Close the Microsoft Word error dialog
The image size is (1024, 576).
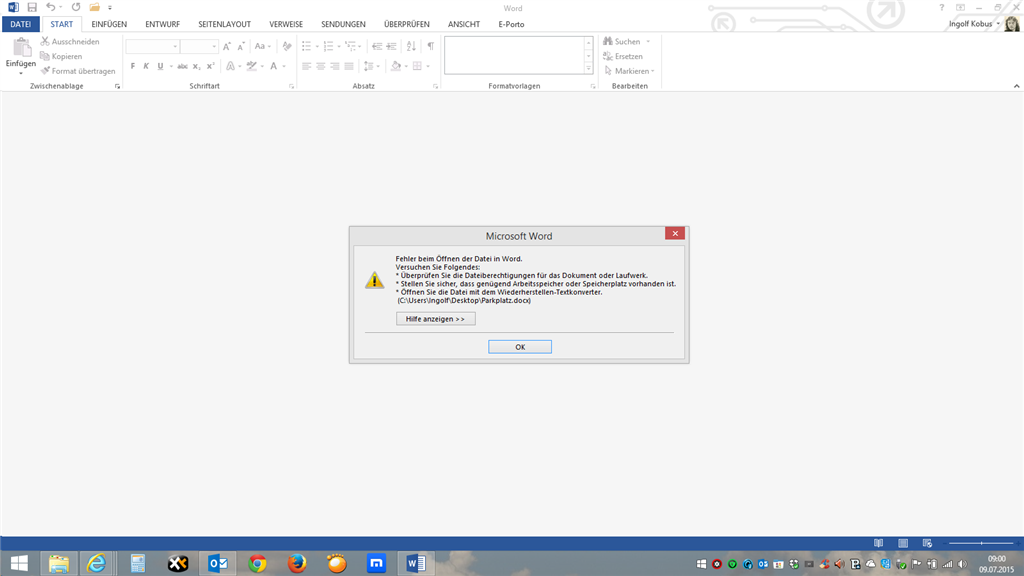(x=675, y=233)
